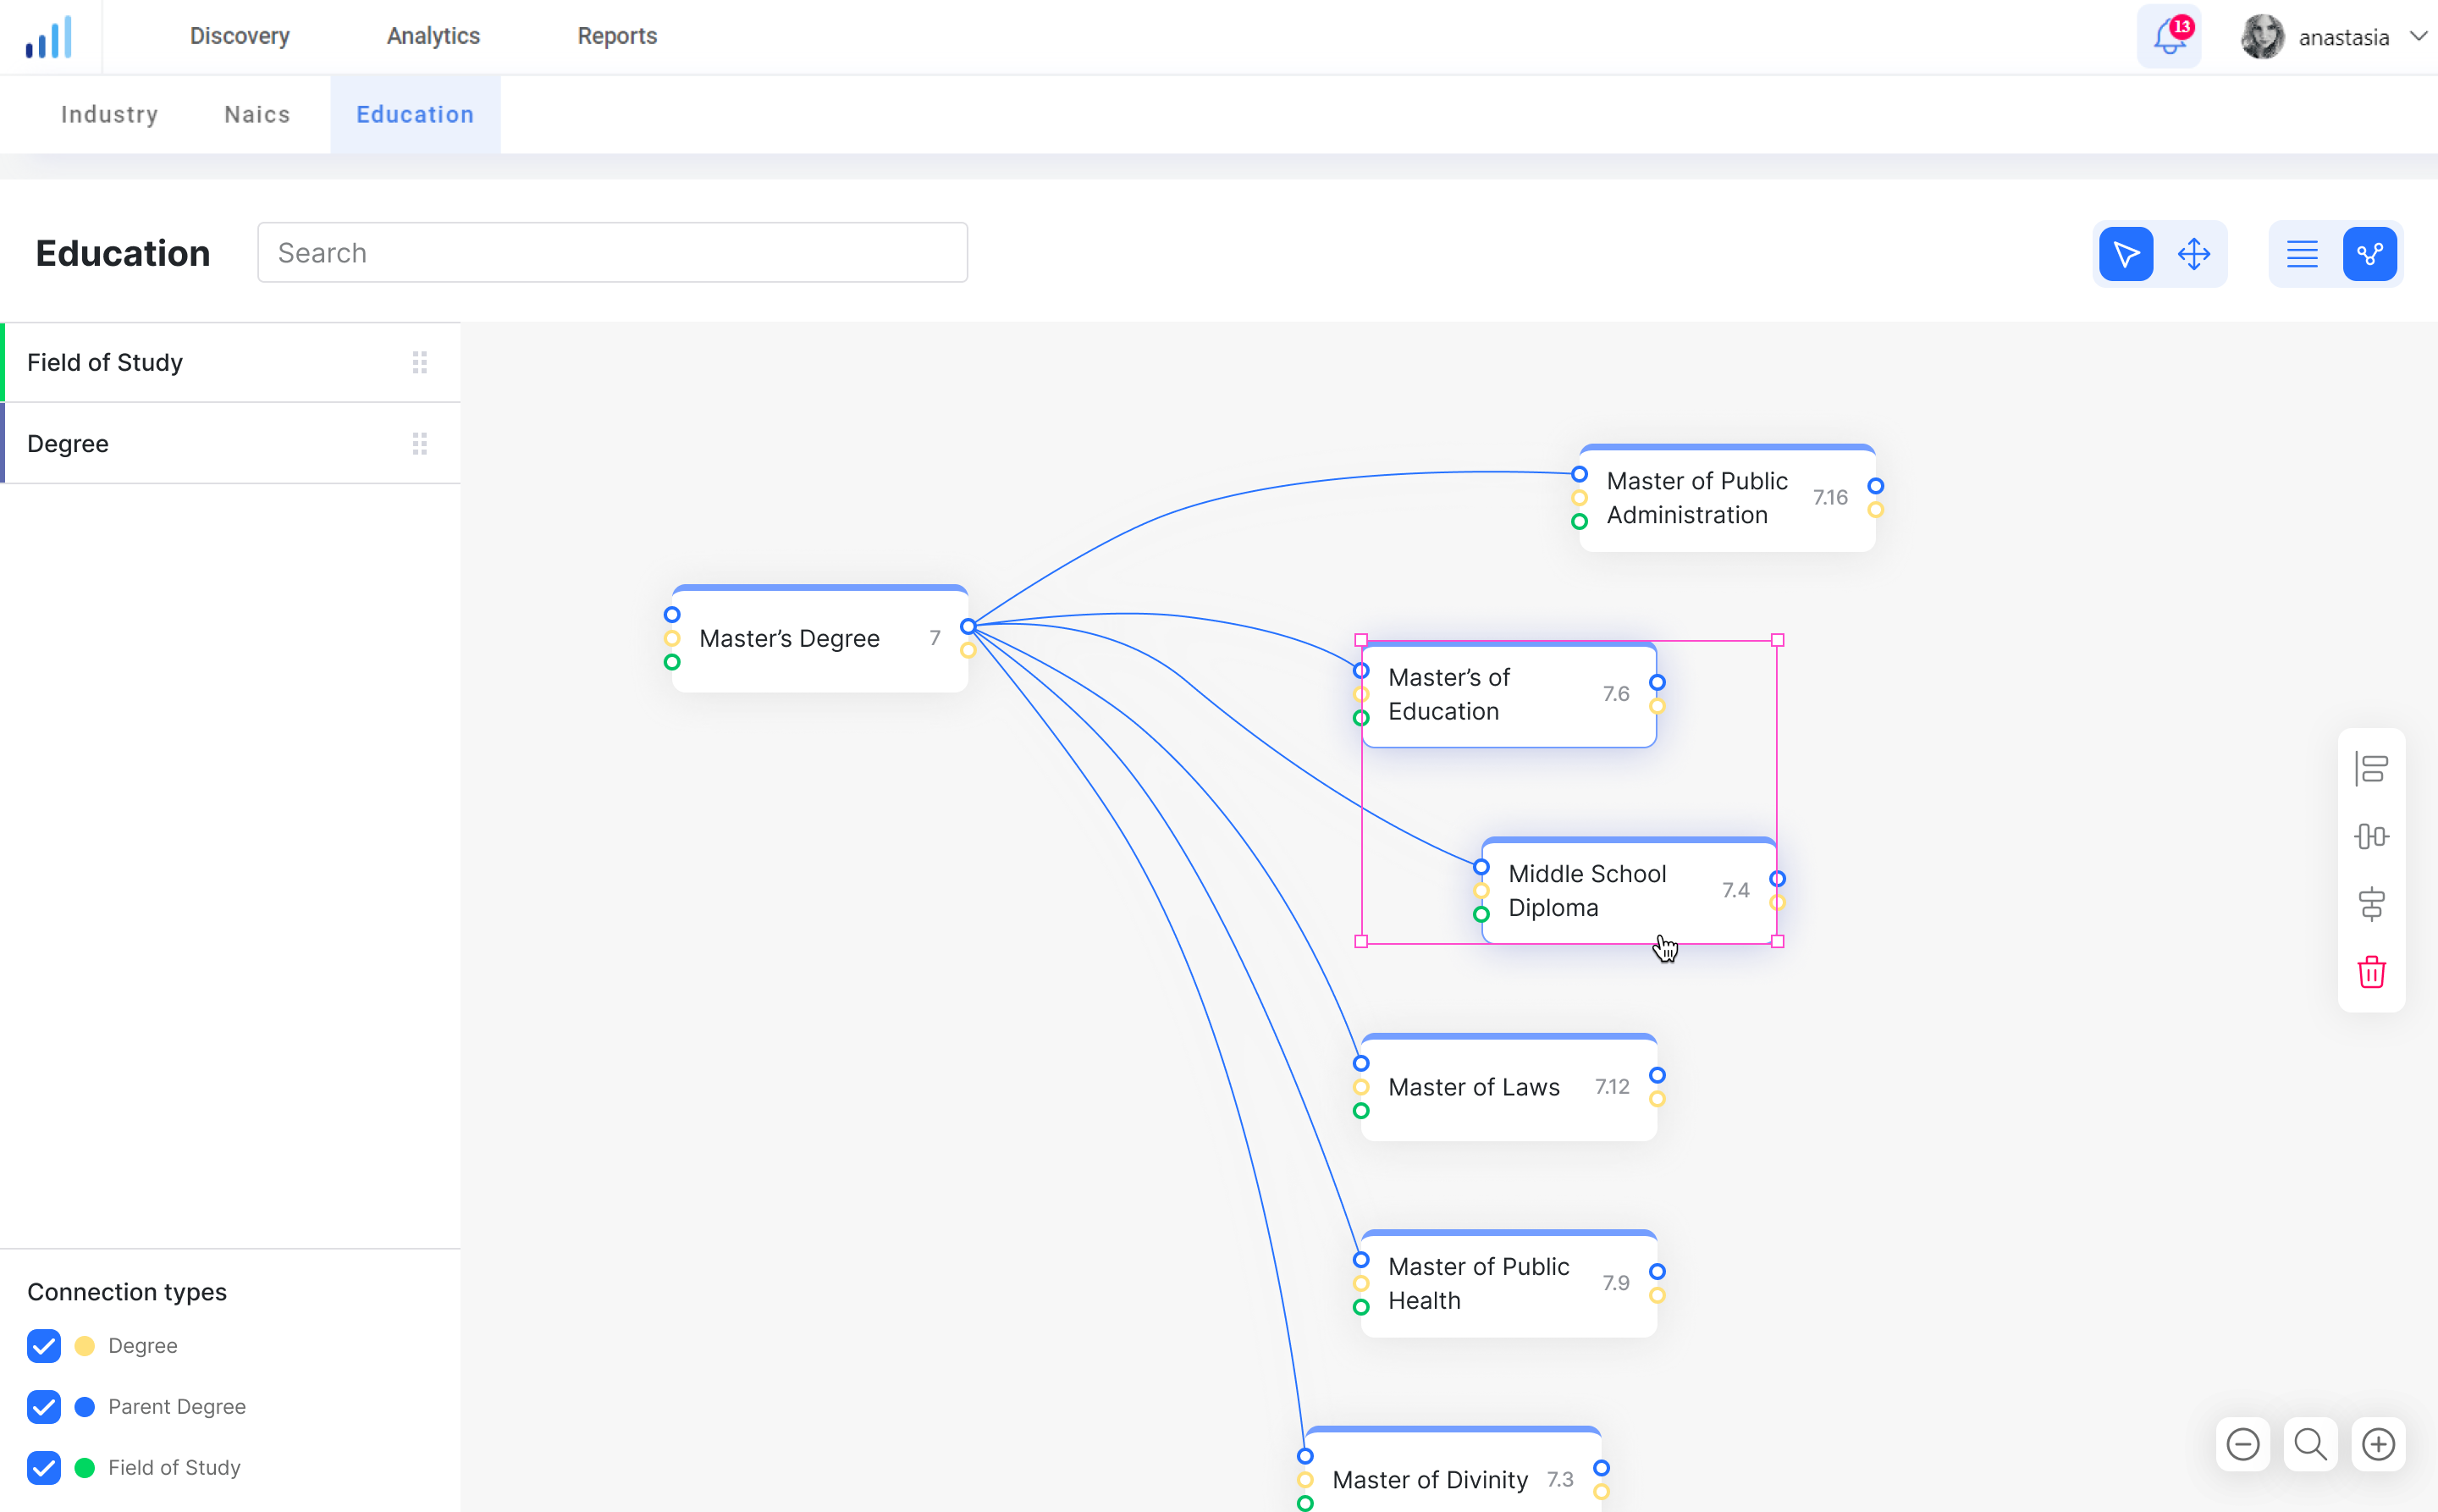
Task: Click the yellow Degree legend dot
Action: (x=85, y=1346)
